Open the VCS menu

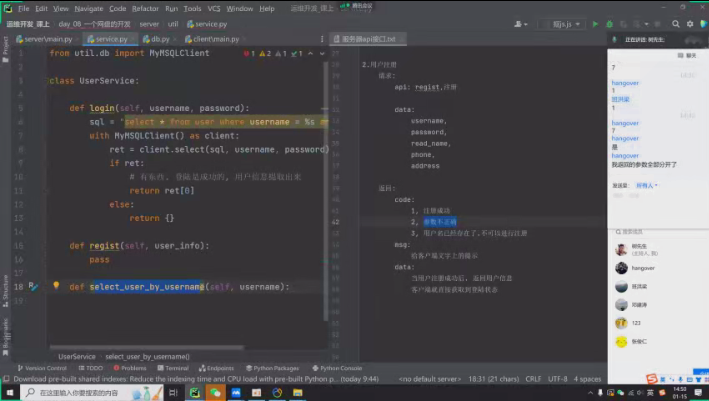pyautogui.click(x=214, y=9)
